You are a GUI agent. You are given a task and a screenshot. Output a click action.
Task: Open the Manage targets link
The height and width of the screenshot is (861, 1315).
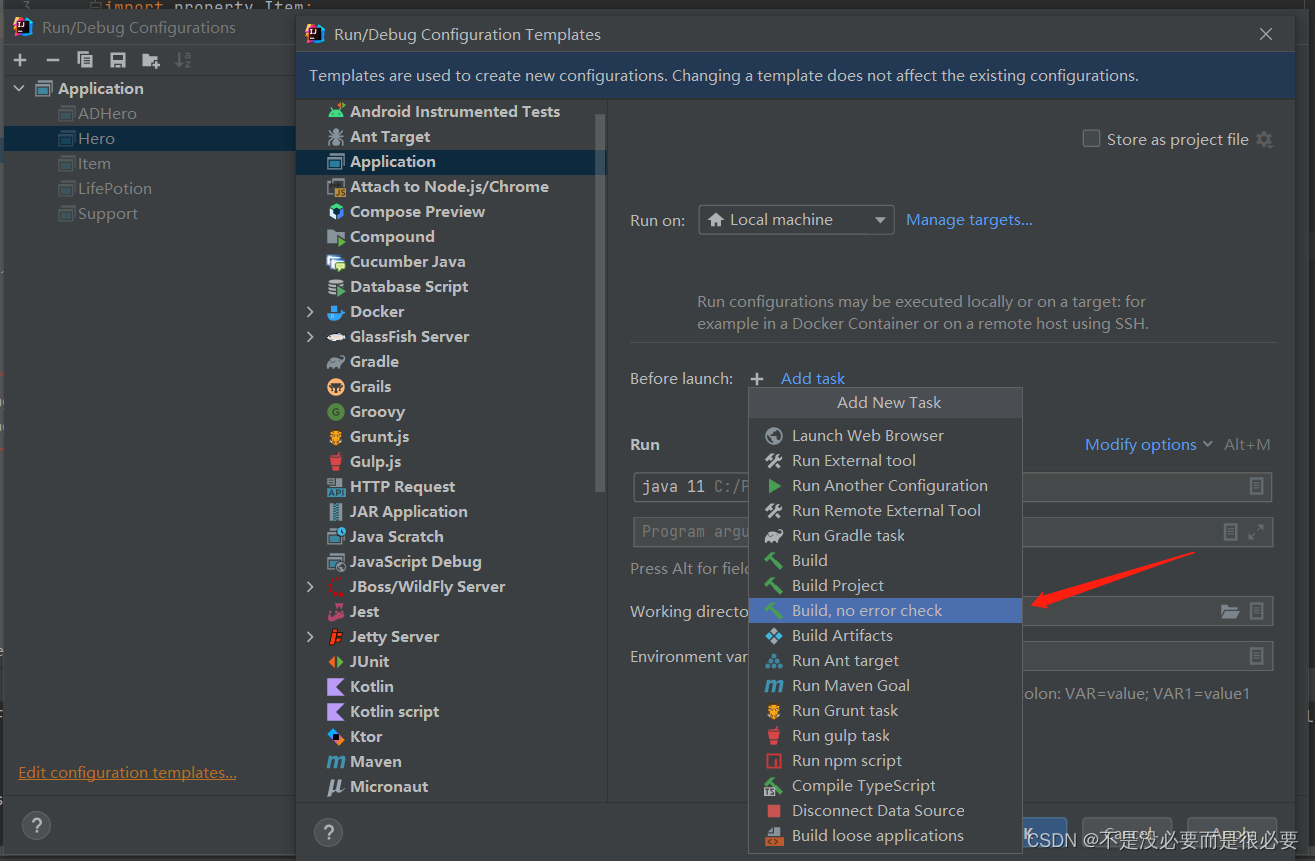[x=969, y=220]
